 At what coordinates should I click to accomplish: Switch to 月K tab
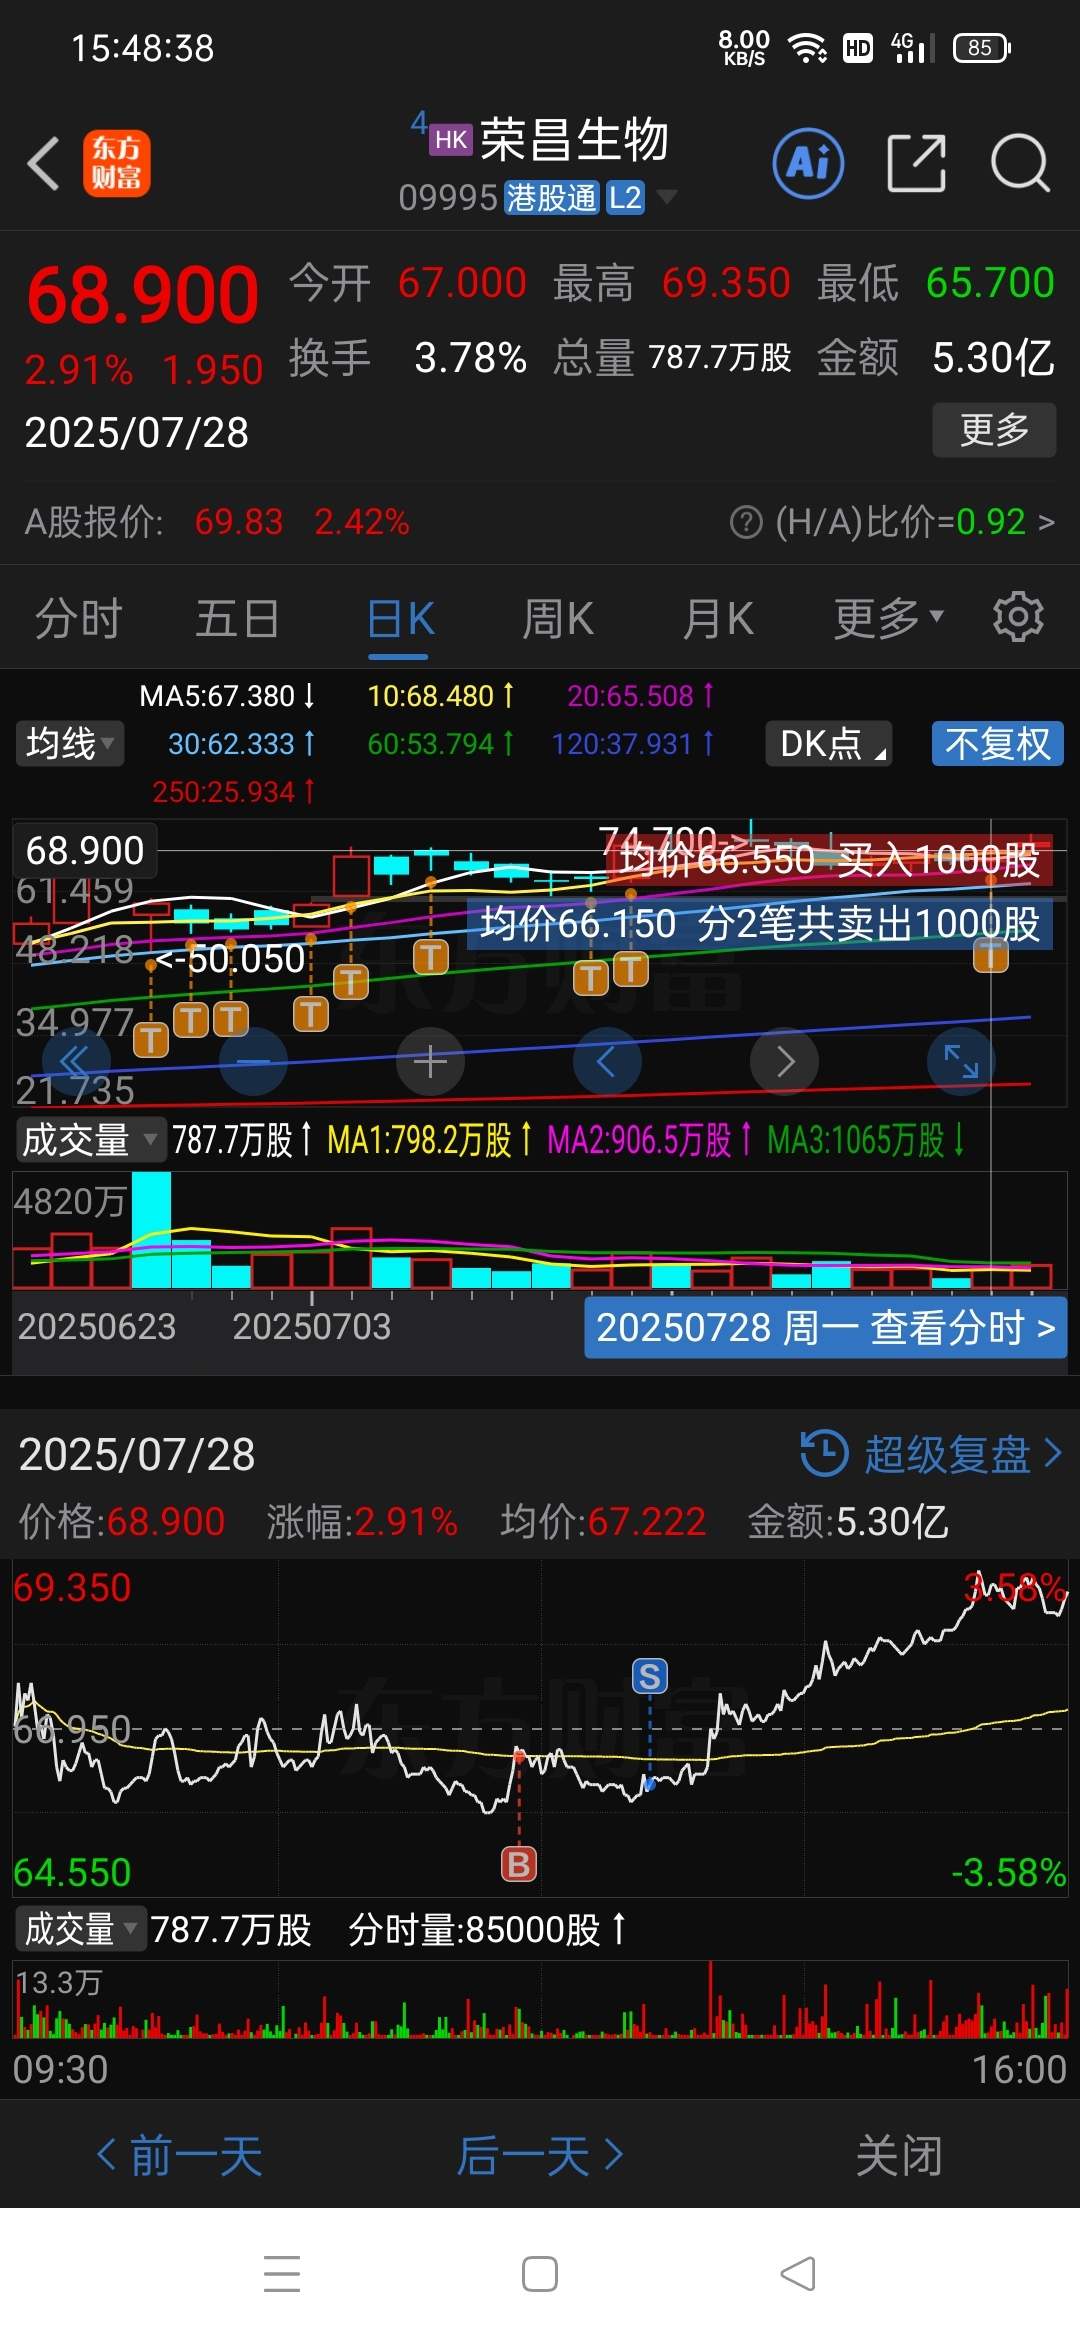pos(717,618)
